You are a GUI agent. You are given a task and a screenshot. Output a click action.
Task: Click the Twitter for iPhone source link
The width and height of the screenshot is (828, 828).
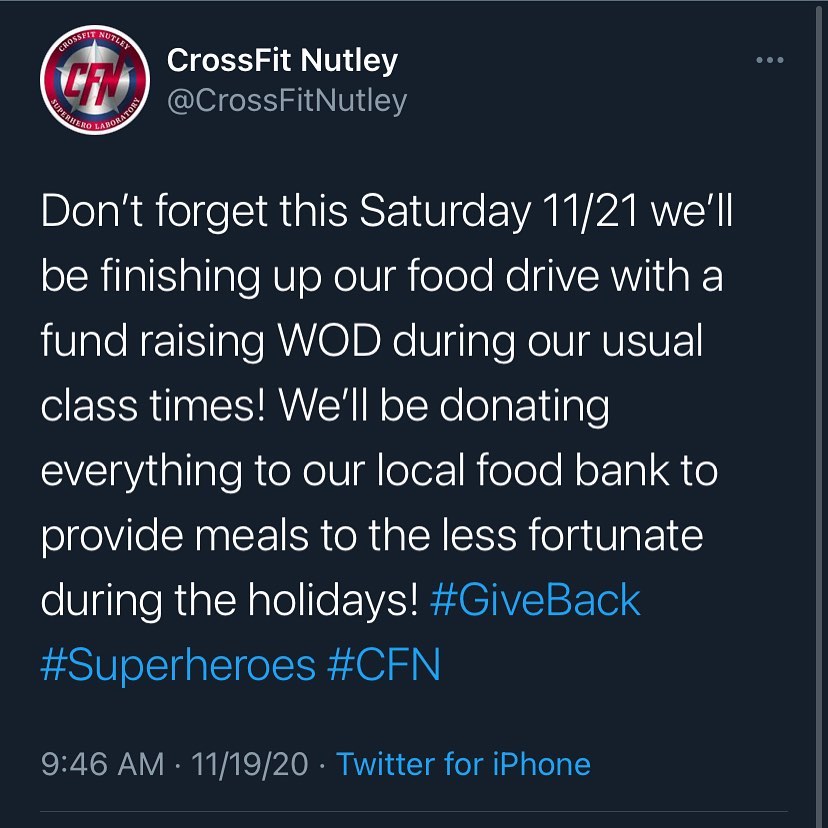coord(463,765)
